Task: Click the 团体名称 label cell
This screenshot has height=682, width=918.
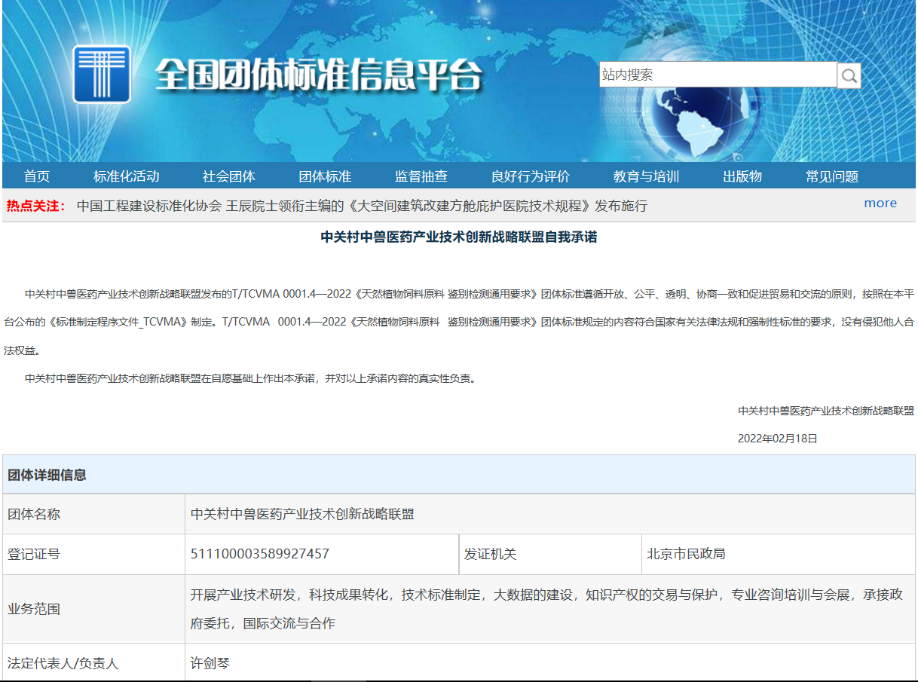Action: click(93, 514)
